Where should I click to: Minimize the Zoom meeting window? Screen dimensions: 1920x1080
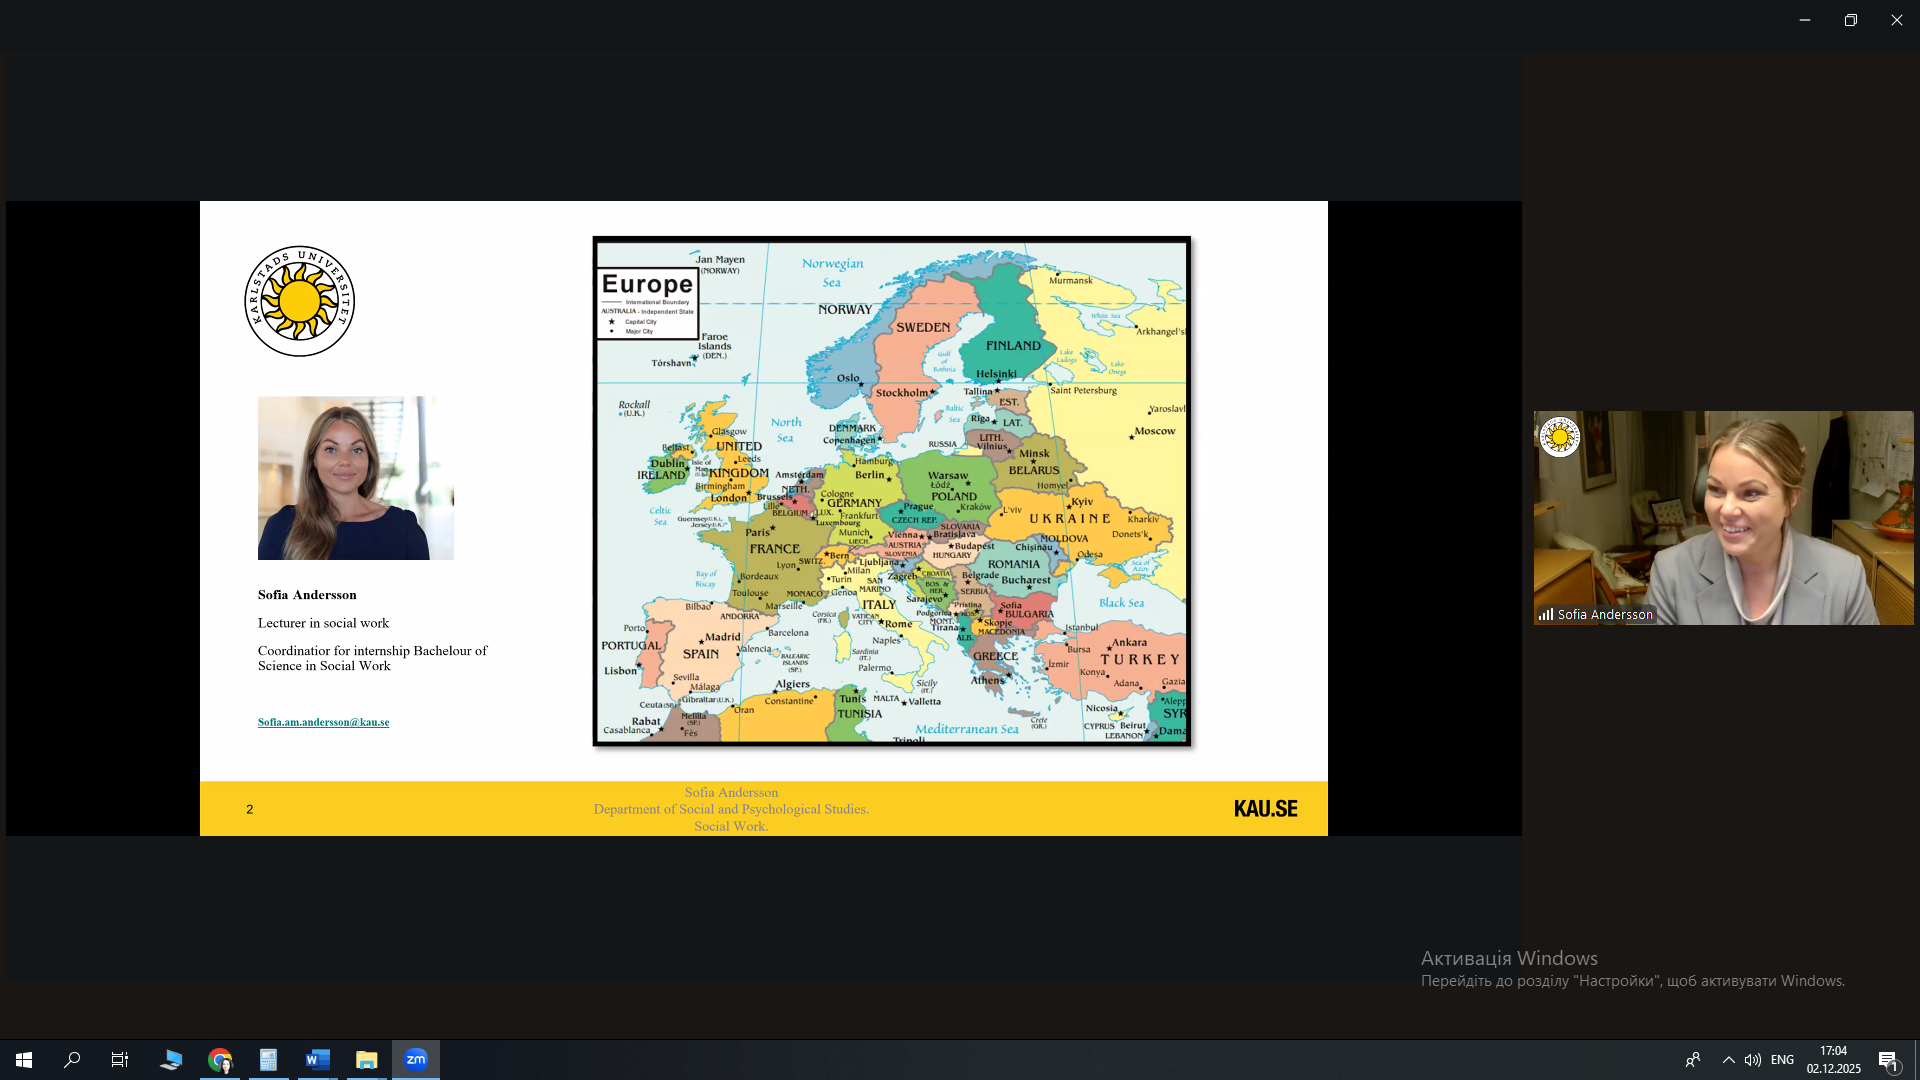click(1804, 20)
